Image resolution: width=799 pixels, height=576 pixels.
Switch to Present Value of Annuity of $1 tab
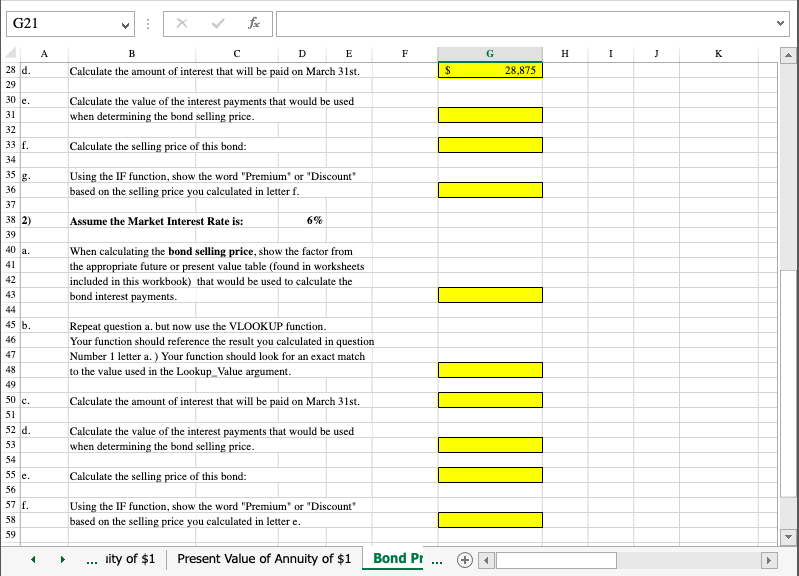[264, 559]
